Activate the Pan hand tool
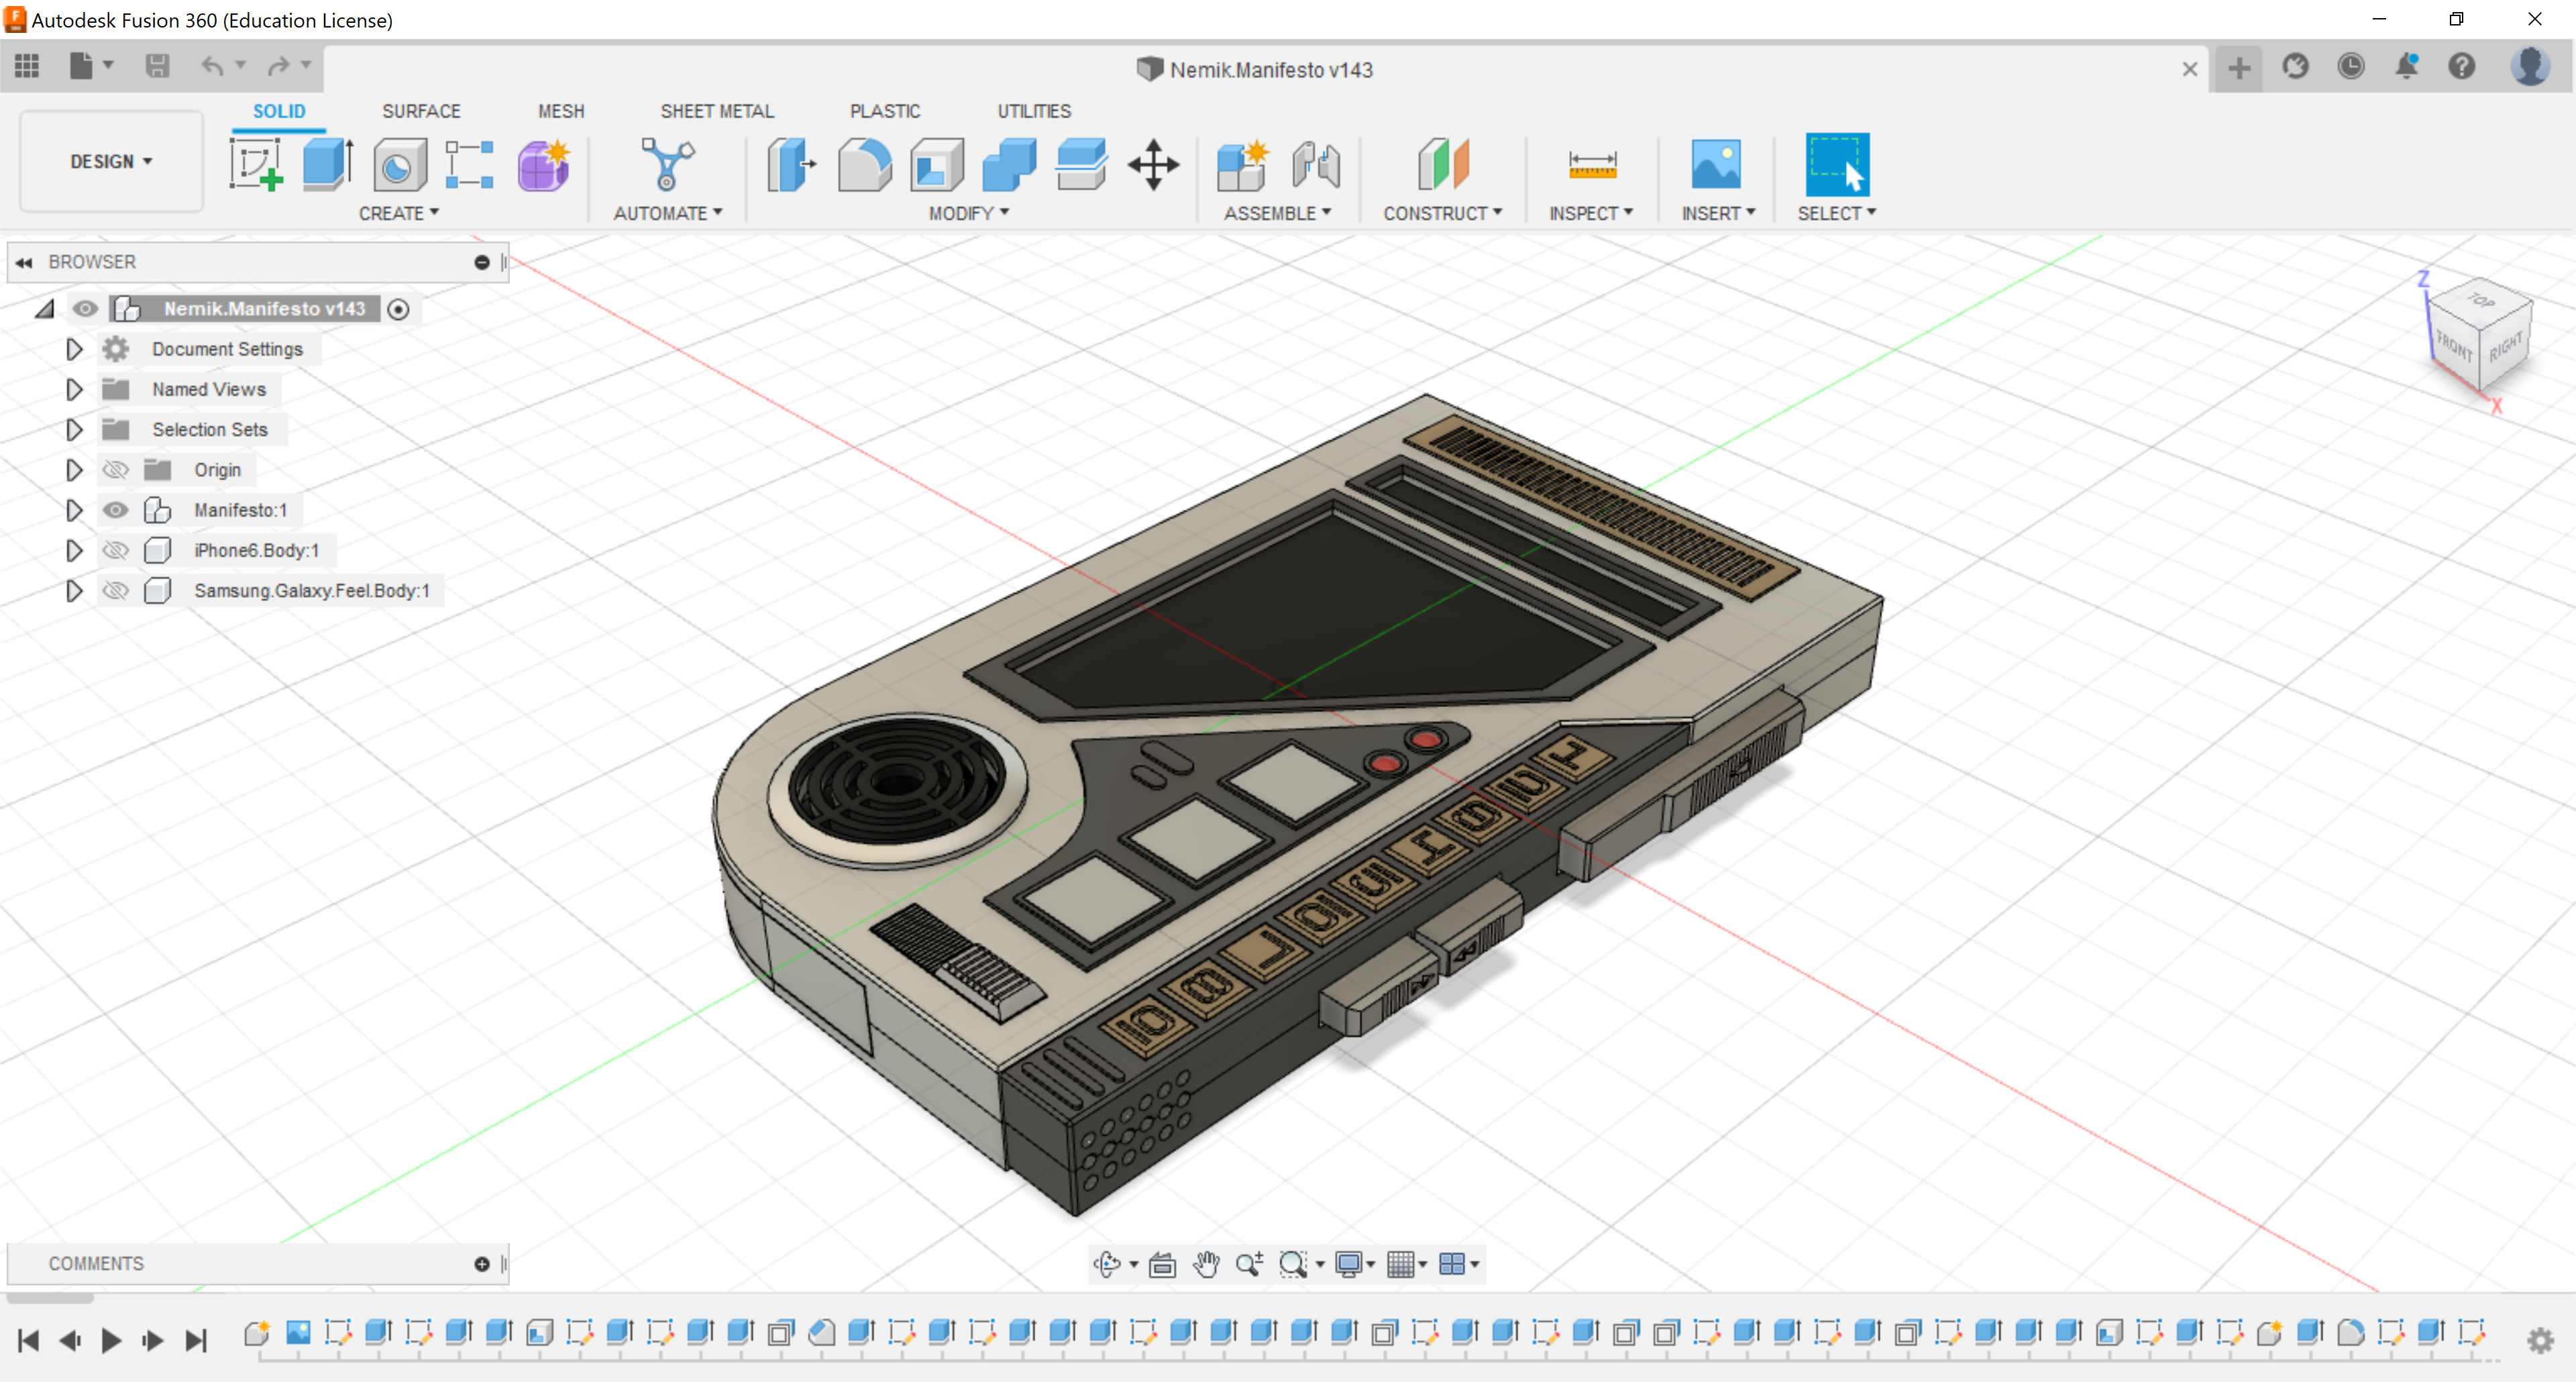Screen dimensions: 2576x1382 [x=1206, y=1264]
